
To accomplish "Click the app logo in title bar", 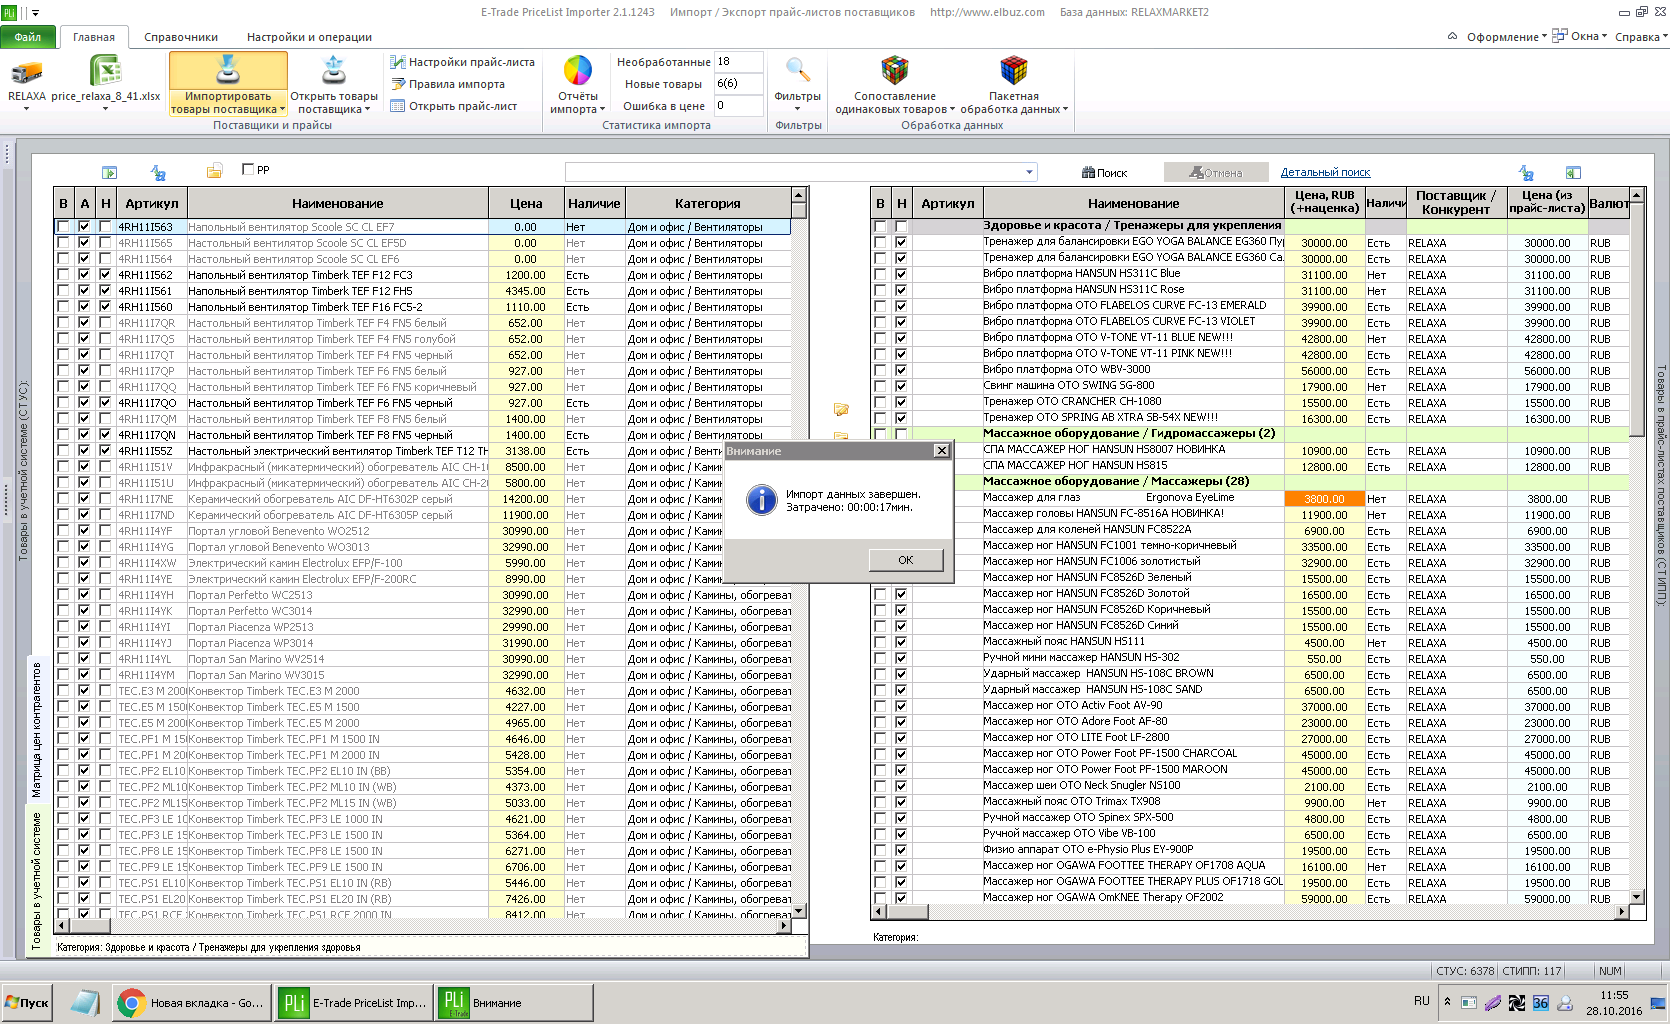I will coord(10,13).
